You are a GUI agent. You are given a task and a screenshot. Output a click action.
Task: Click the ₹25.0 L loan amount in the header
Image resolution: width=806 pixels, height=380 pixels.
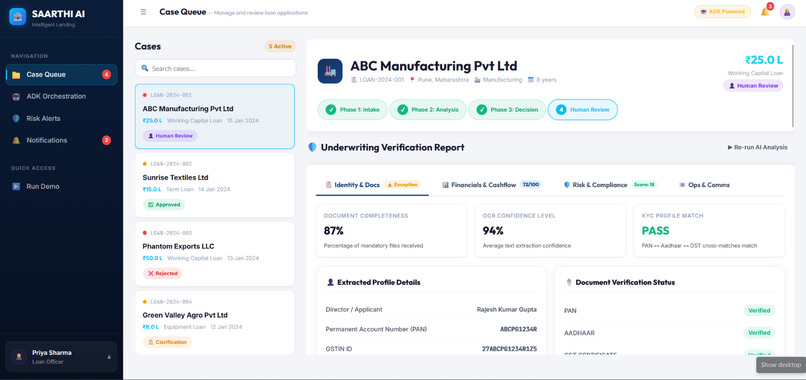764,60
